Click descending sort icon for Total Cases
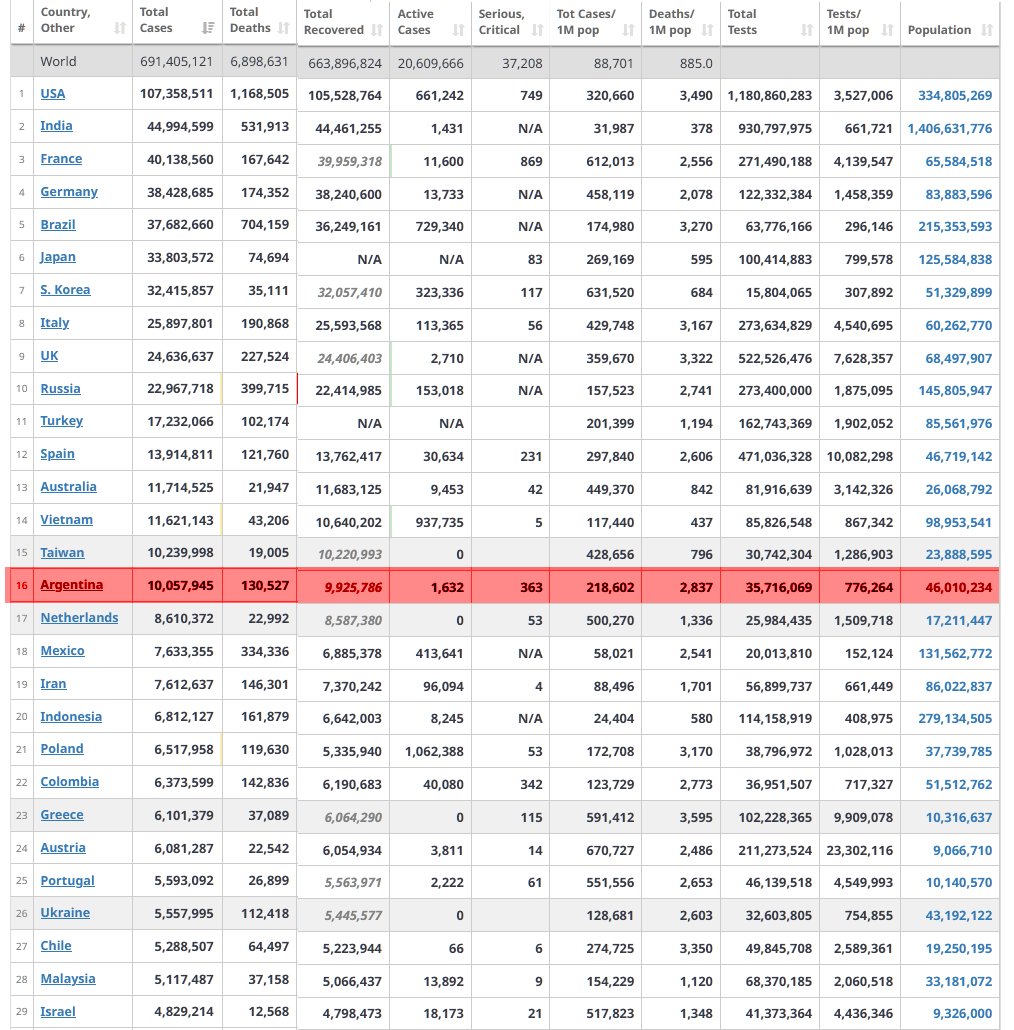Screen dimensions: 1014x1030 coord(208,29)
